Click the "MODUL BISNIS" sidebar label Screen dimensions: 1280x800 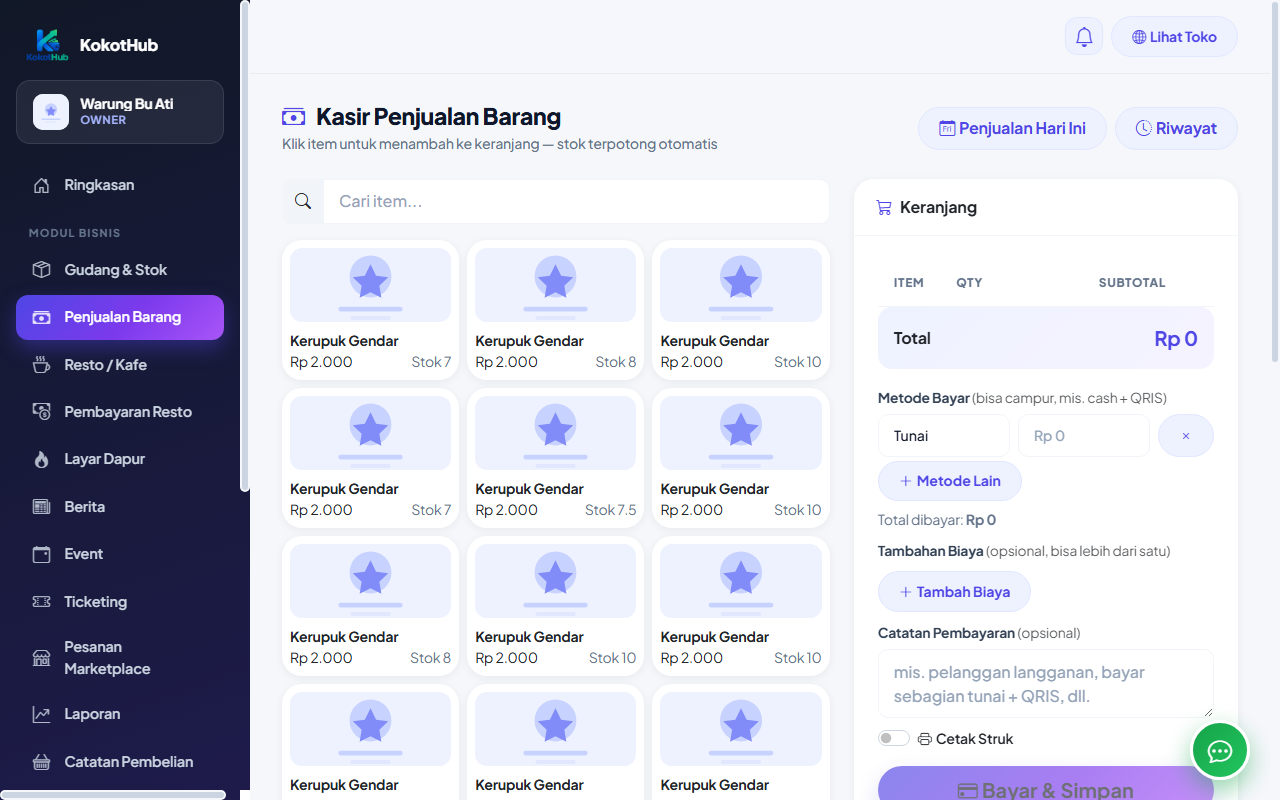point(75,233)
